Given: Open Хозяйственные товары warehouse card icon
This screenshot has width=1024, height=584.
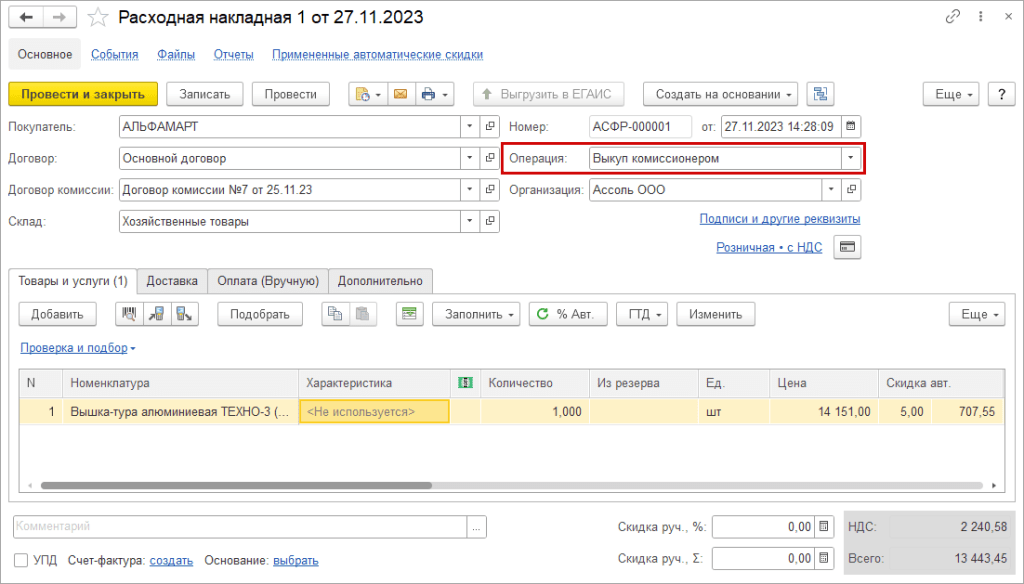Looking at the screenshot, I should tap(490, 221).
